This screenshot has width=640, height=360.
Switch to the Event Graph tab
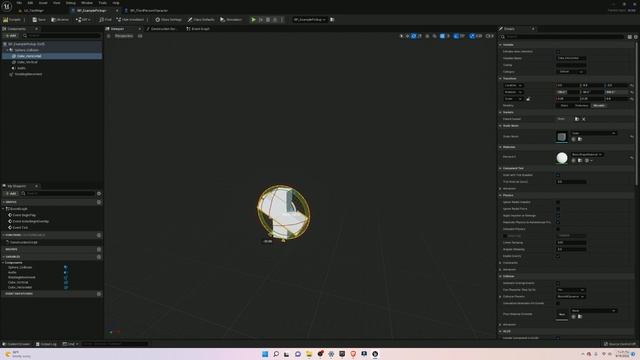198,29
